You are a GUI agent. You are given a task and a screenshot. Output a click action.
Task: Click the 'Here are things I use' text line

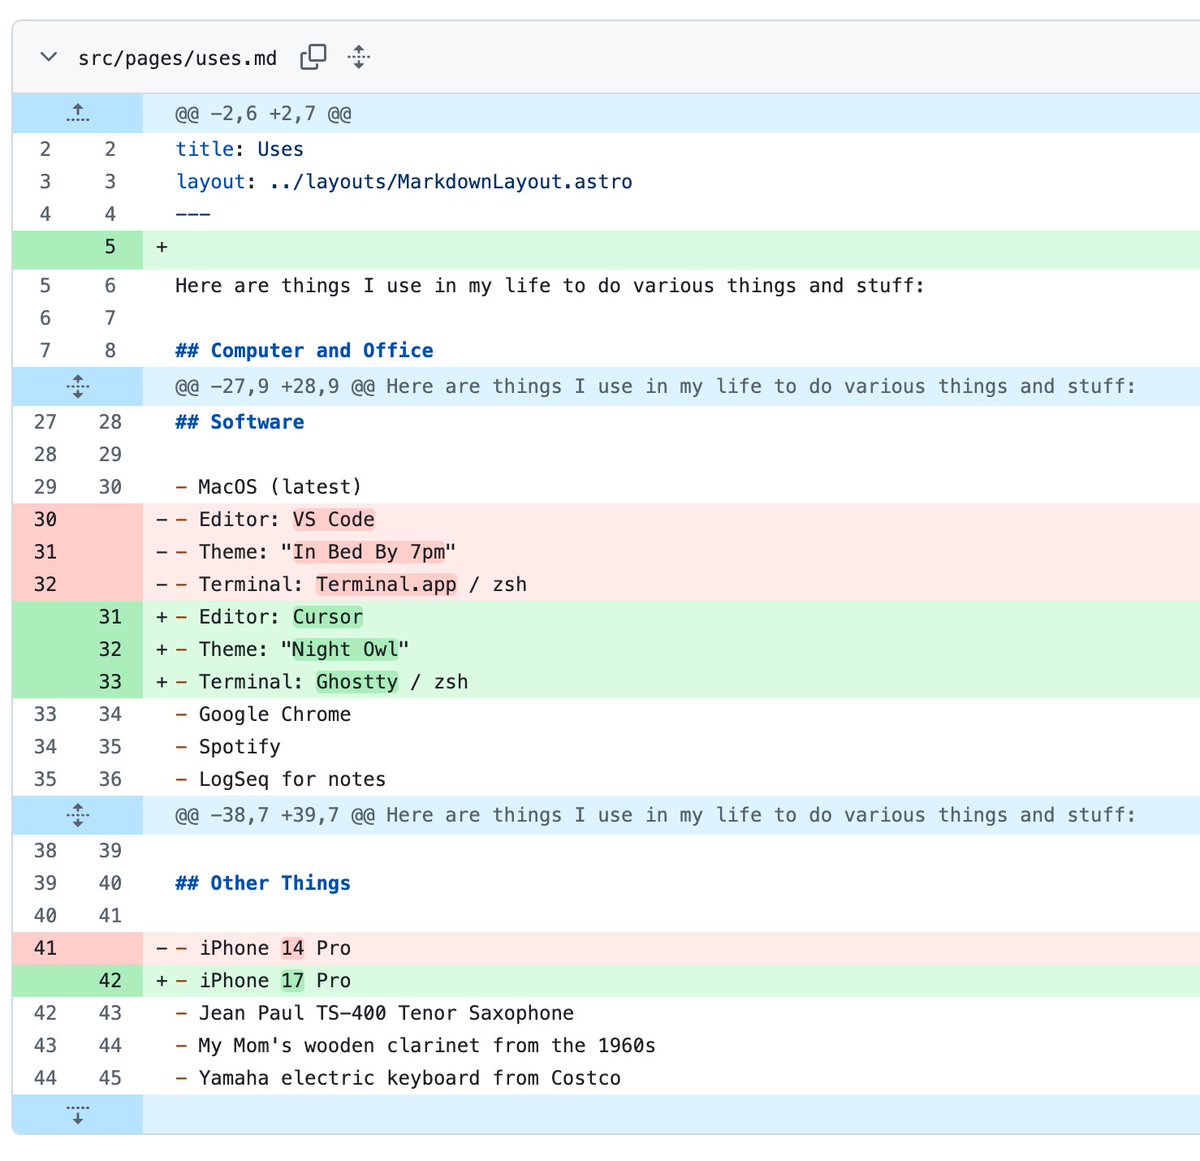[x=549, y=286]
